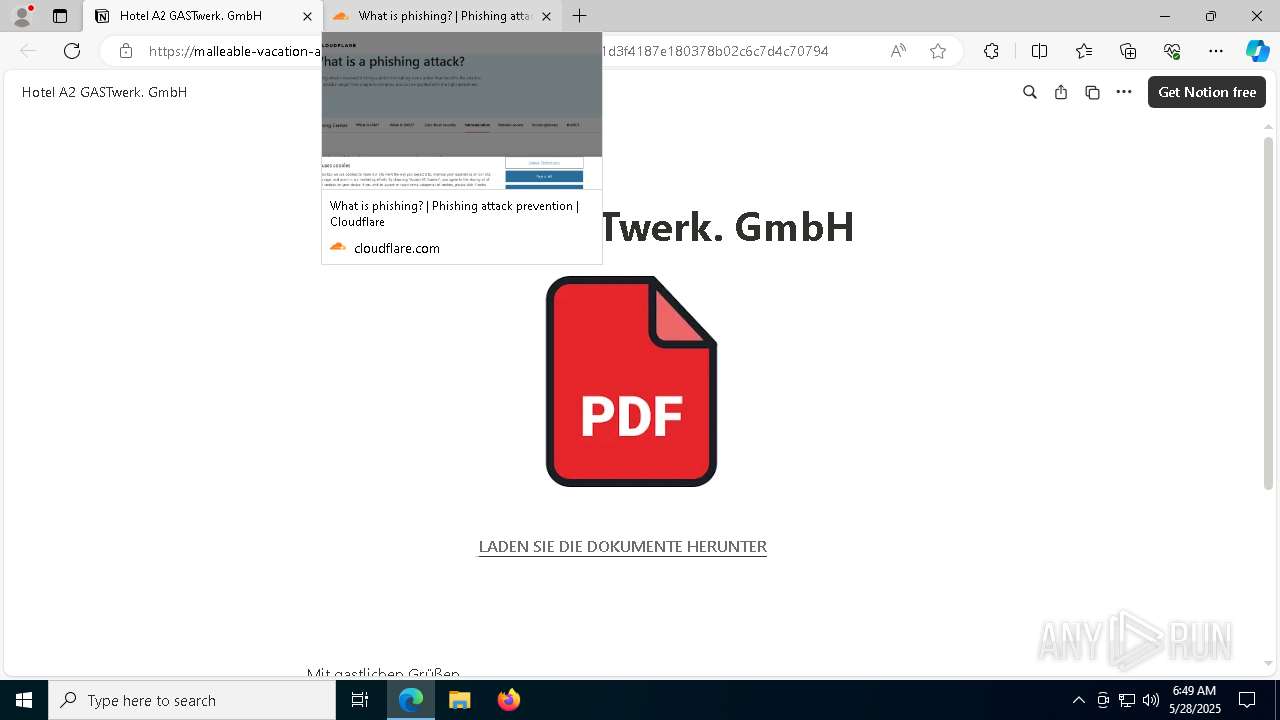Image resolution: width=1280 pixels, height=720 pixels.
Task: Click the tab preview thumbnail image
Action: coord(462,110)
